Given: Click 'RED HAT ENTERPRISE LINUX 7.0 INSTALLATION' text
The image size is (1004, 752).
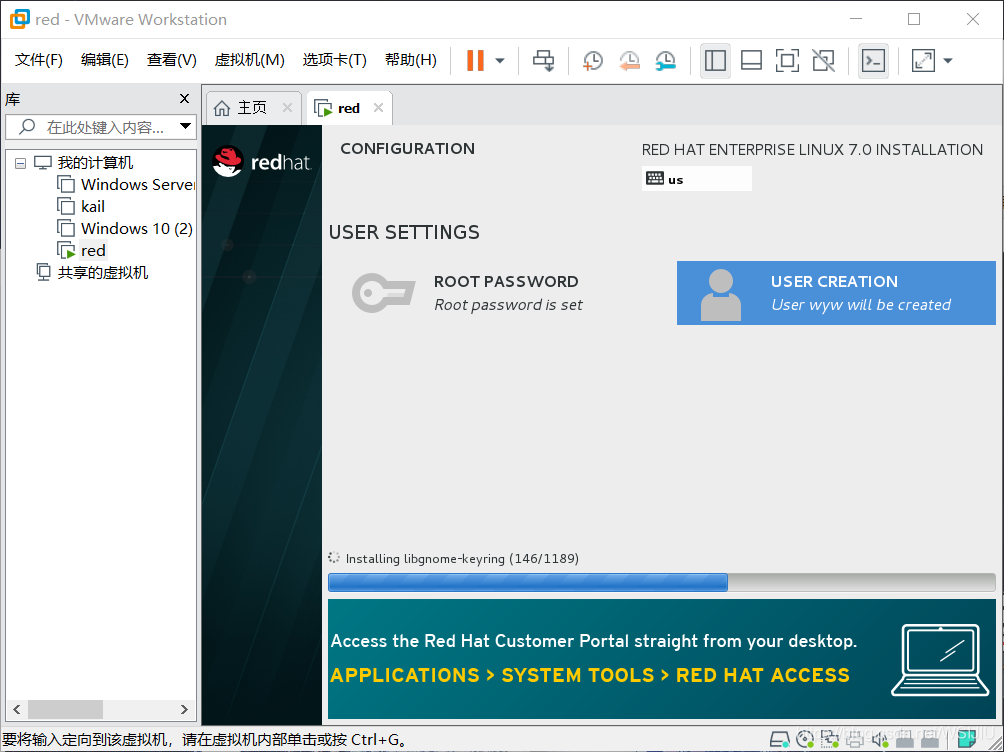Looking at the screenshot, I should coord(812,150).
